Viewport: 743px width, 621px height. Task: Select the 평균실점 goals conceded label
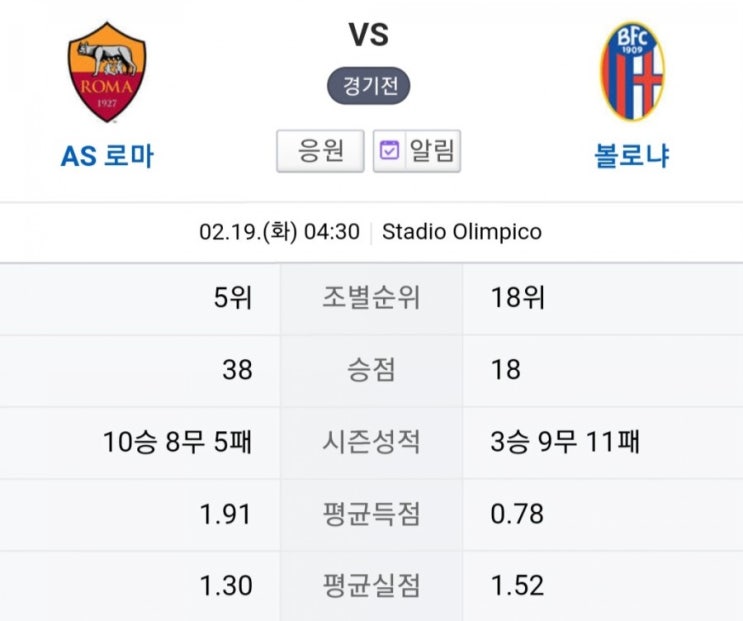(371, 585)
